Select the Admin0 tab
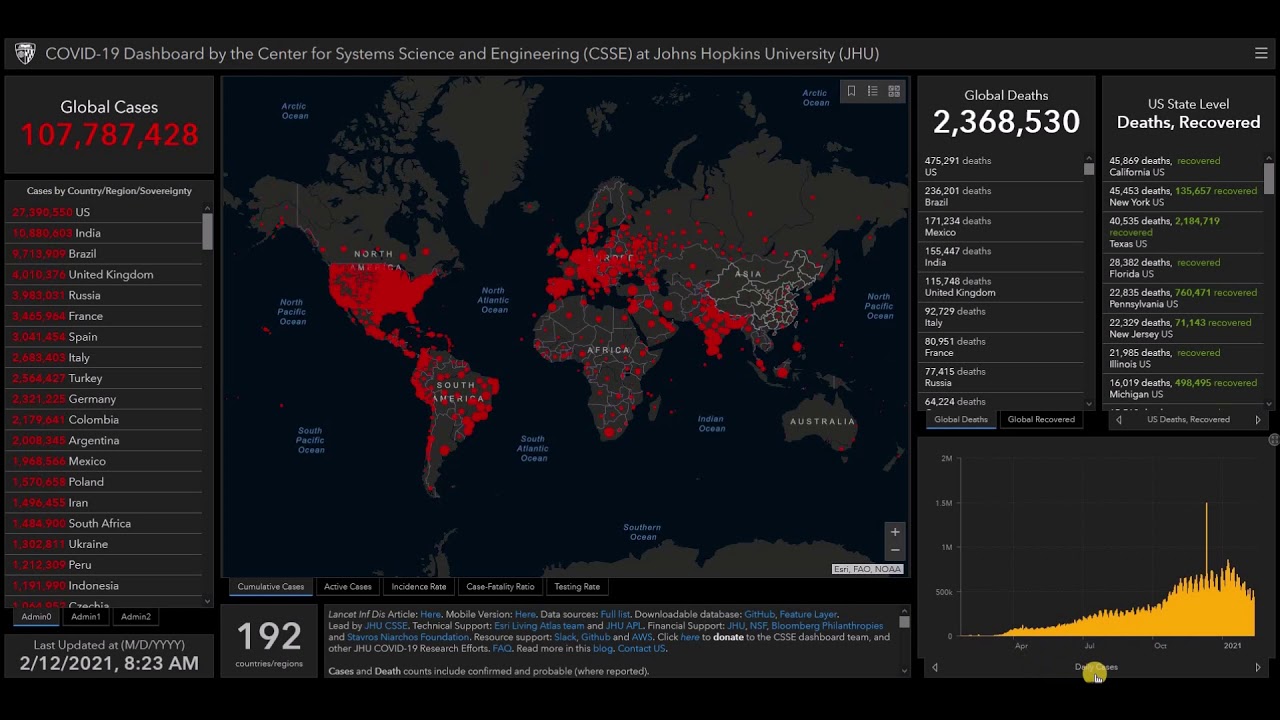 point(36,617)
